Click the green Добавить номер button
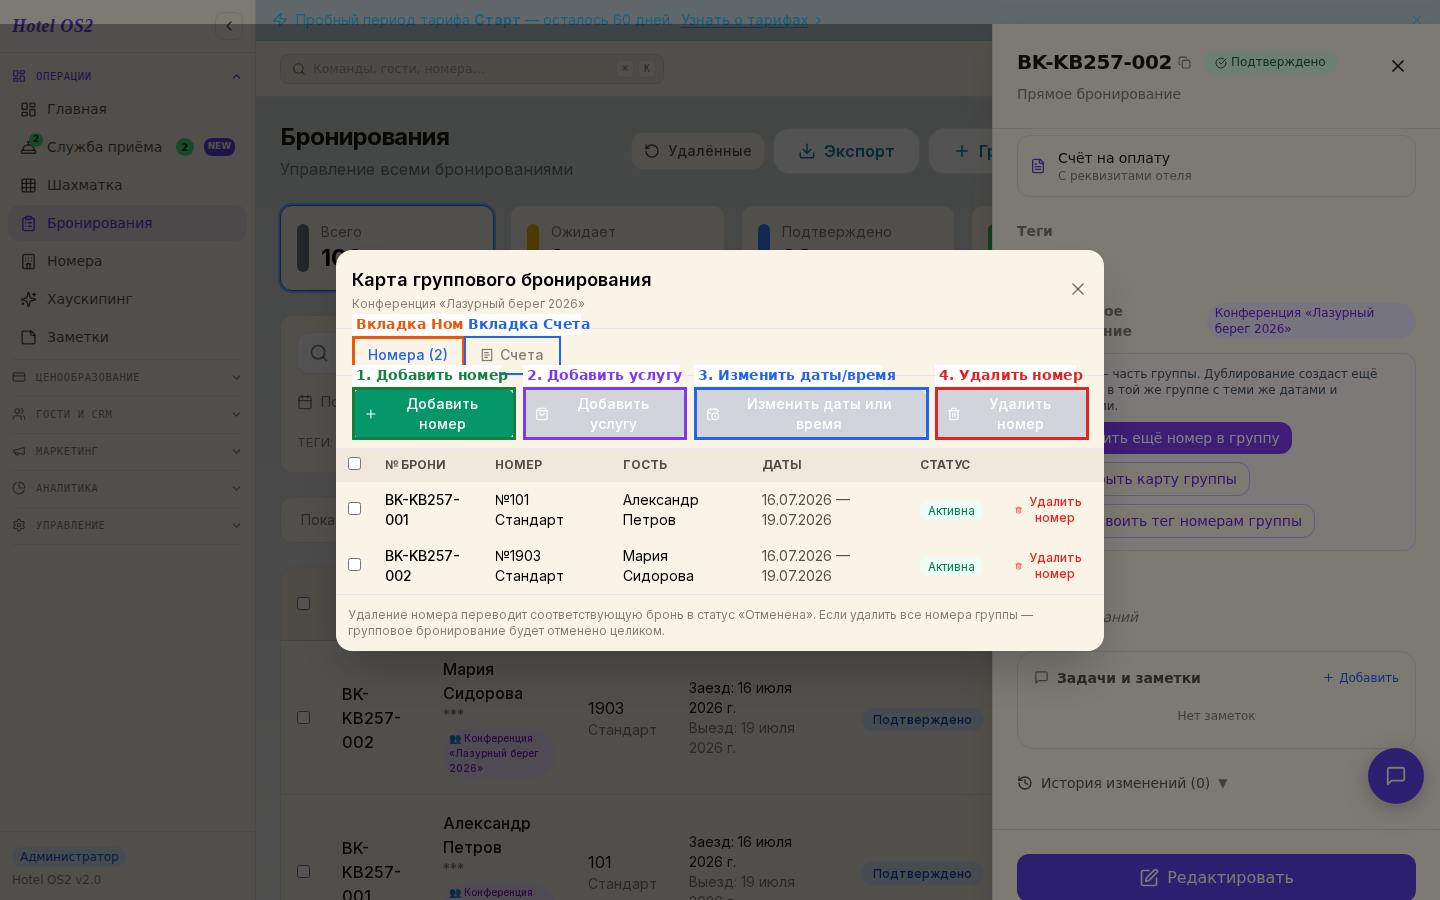The image size is (1440, 900). [x=434, y=414]
